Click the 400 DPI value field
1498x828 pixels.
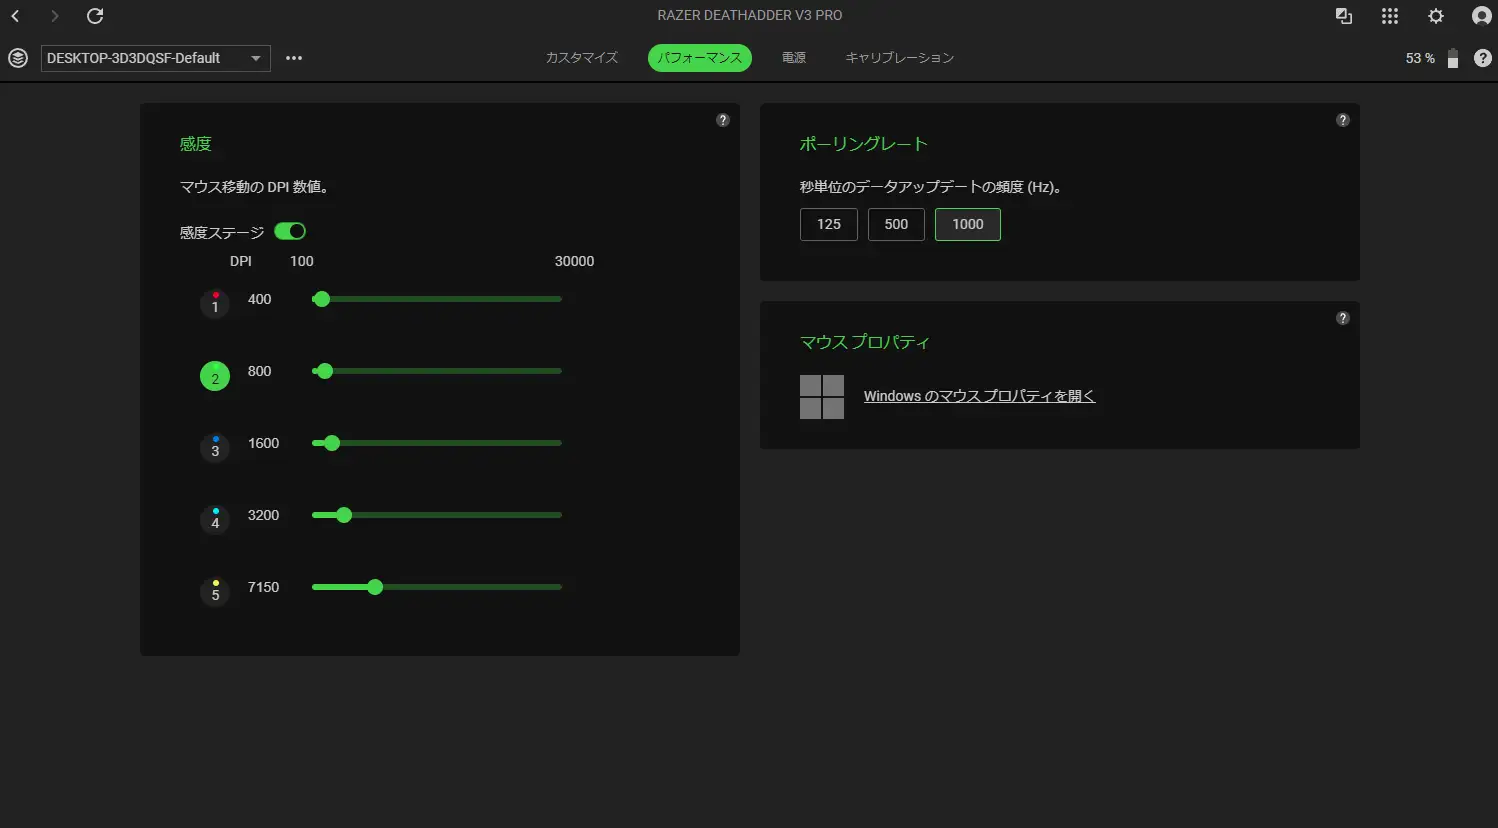260,299
